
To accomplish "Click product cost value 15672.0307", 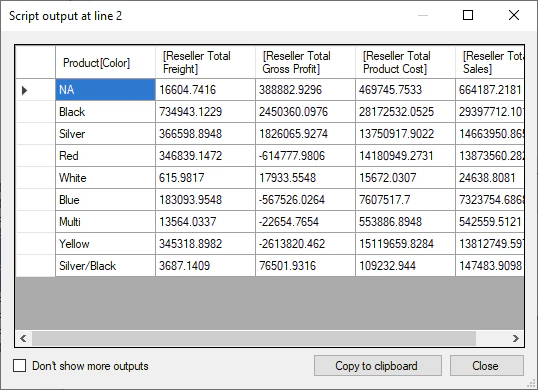I will pos(405,178).
